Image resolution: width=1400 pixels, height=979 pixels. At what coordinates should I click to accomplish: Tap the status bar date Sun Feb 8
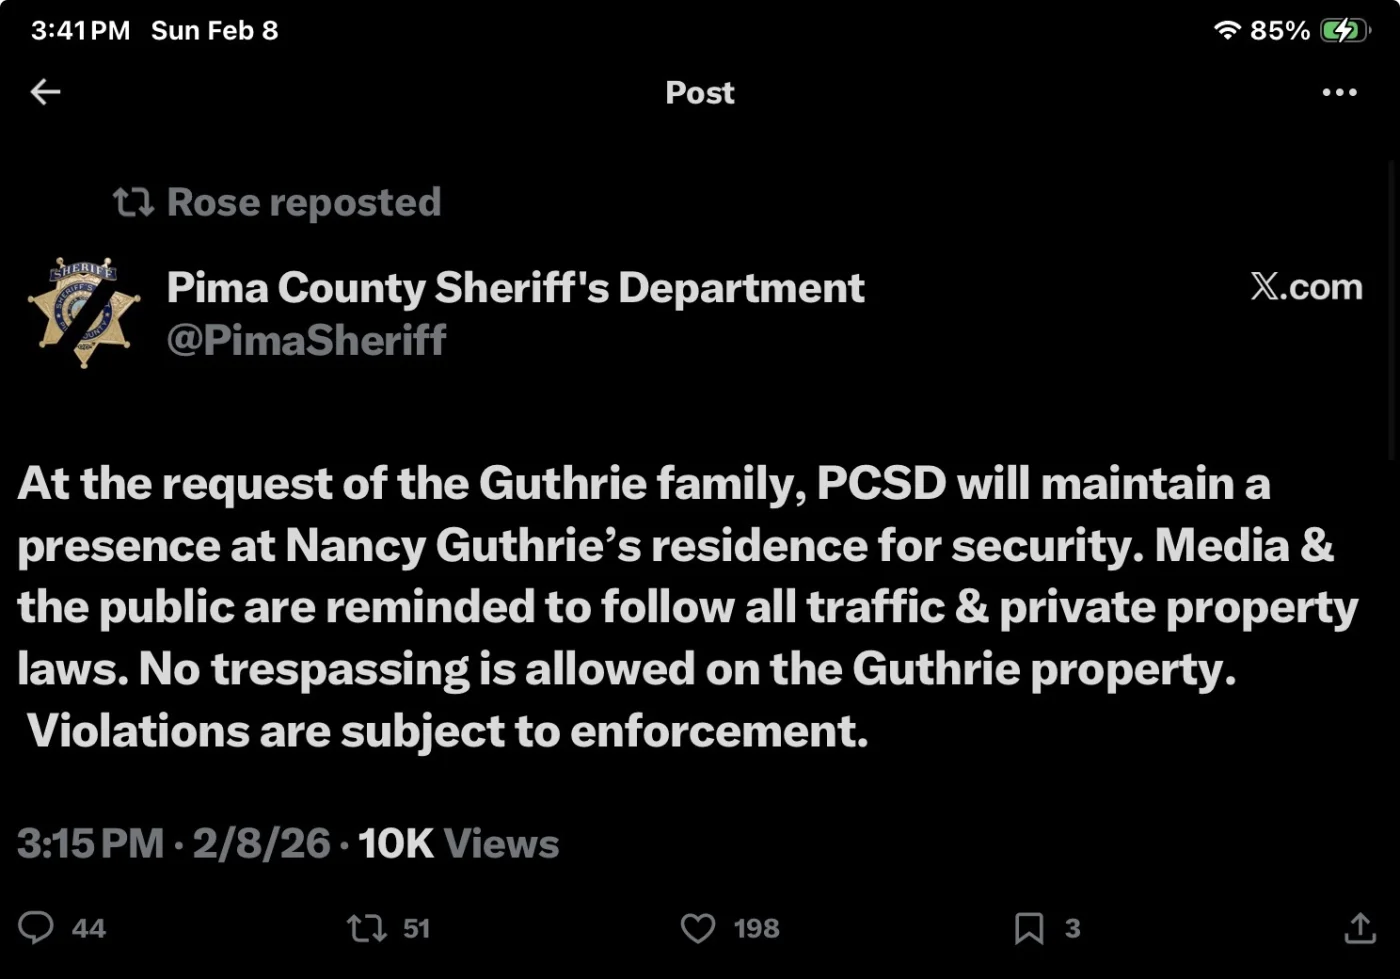click(x=214, y=30)
